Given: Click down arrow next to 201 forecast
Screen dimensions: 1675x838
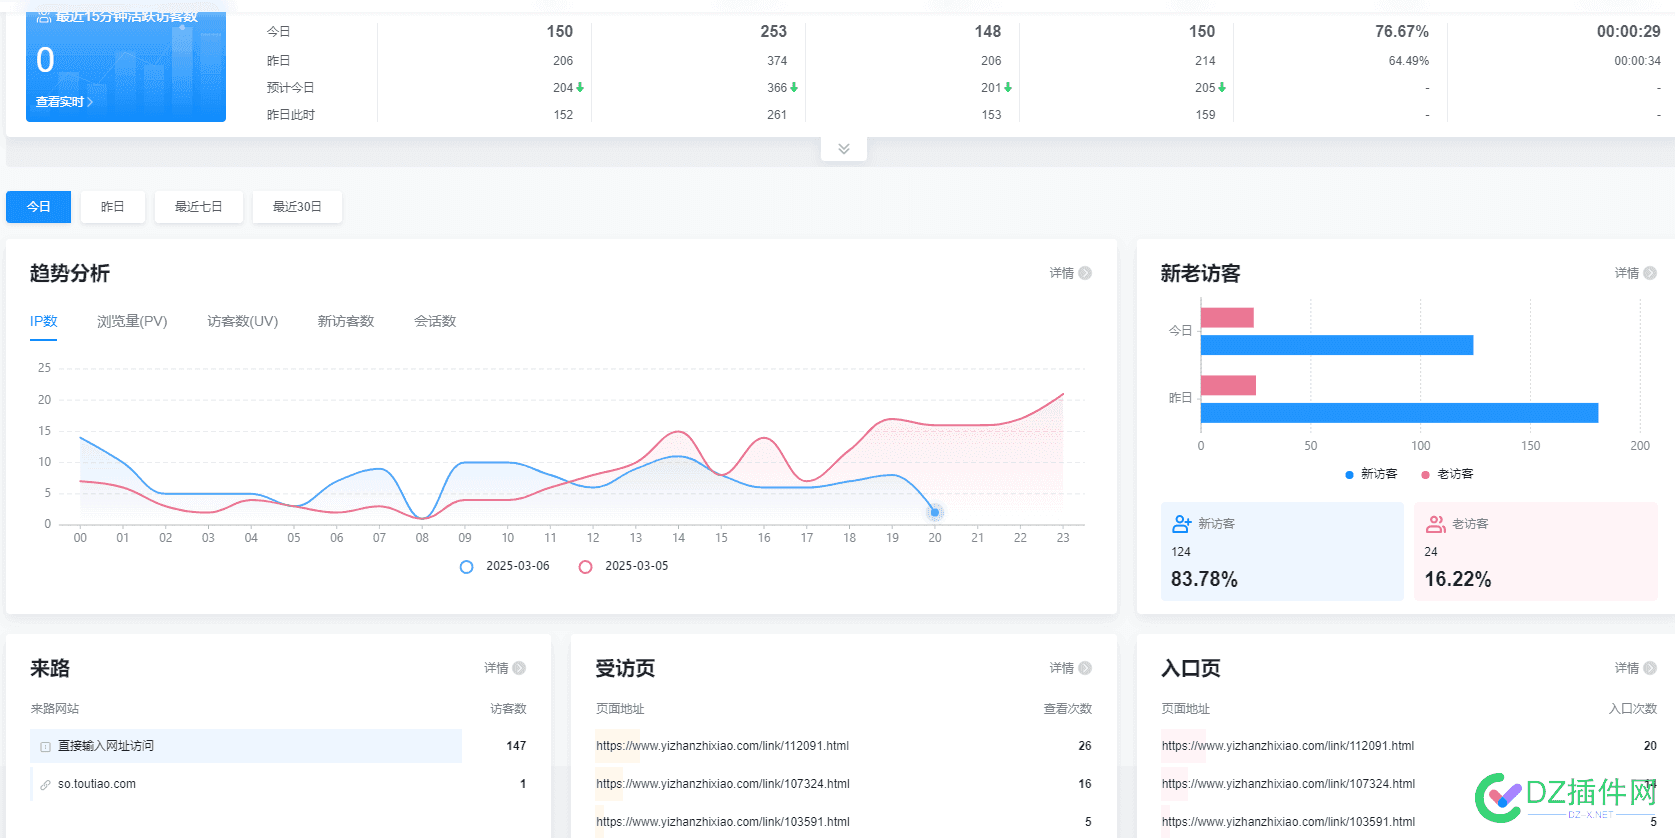Looking at the screenshot, I should (1008, 88).
